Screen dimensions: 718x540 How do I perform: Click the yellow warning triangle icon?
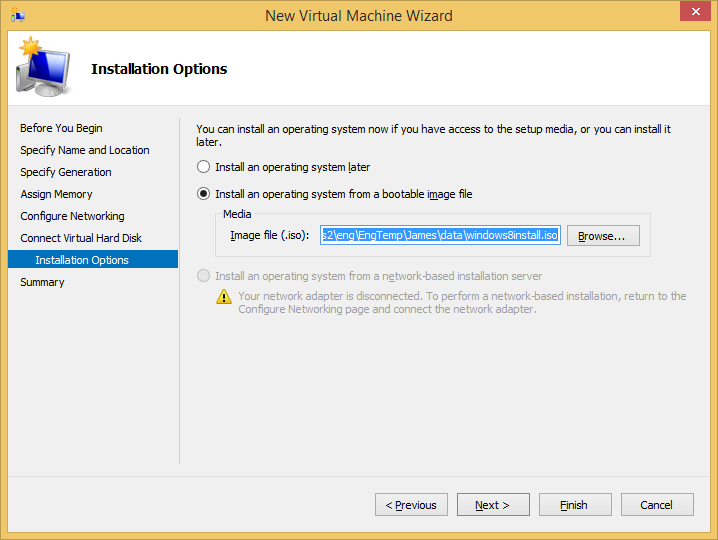225,297
